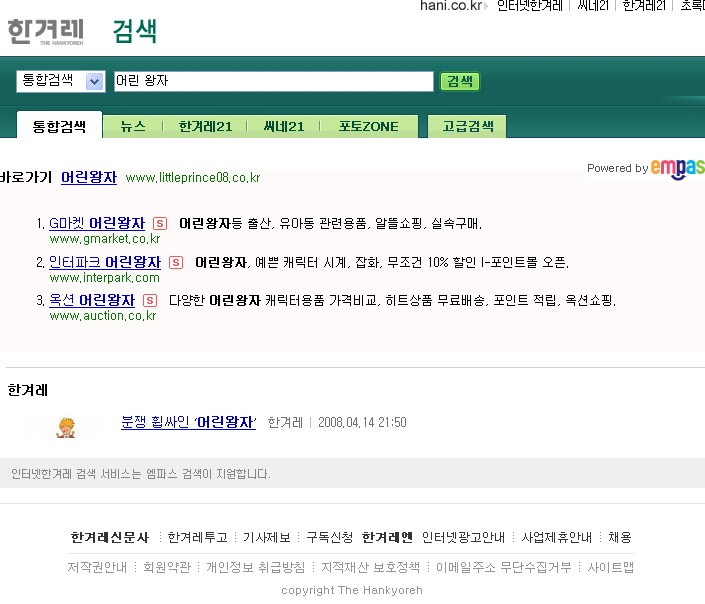Click the green 검색 button
The height and width of the screenshot is (604, 705).
[460, 81]
